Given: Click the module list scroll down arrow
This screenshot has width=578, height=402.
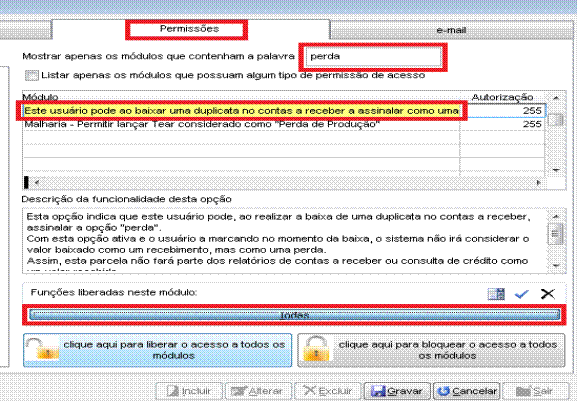Looking at the screenshot, I should point(556,170).
